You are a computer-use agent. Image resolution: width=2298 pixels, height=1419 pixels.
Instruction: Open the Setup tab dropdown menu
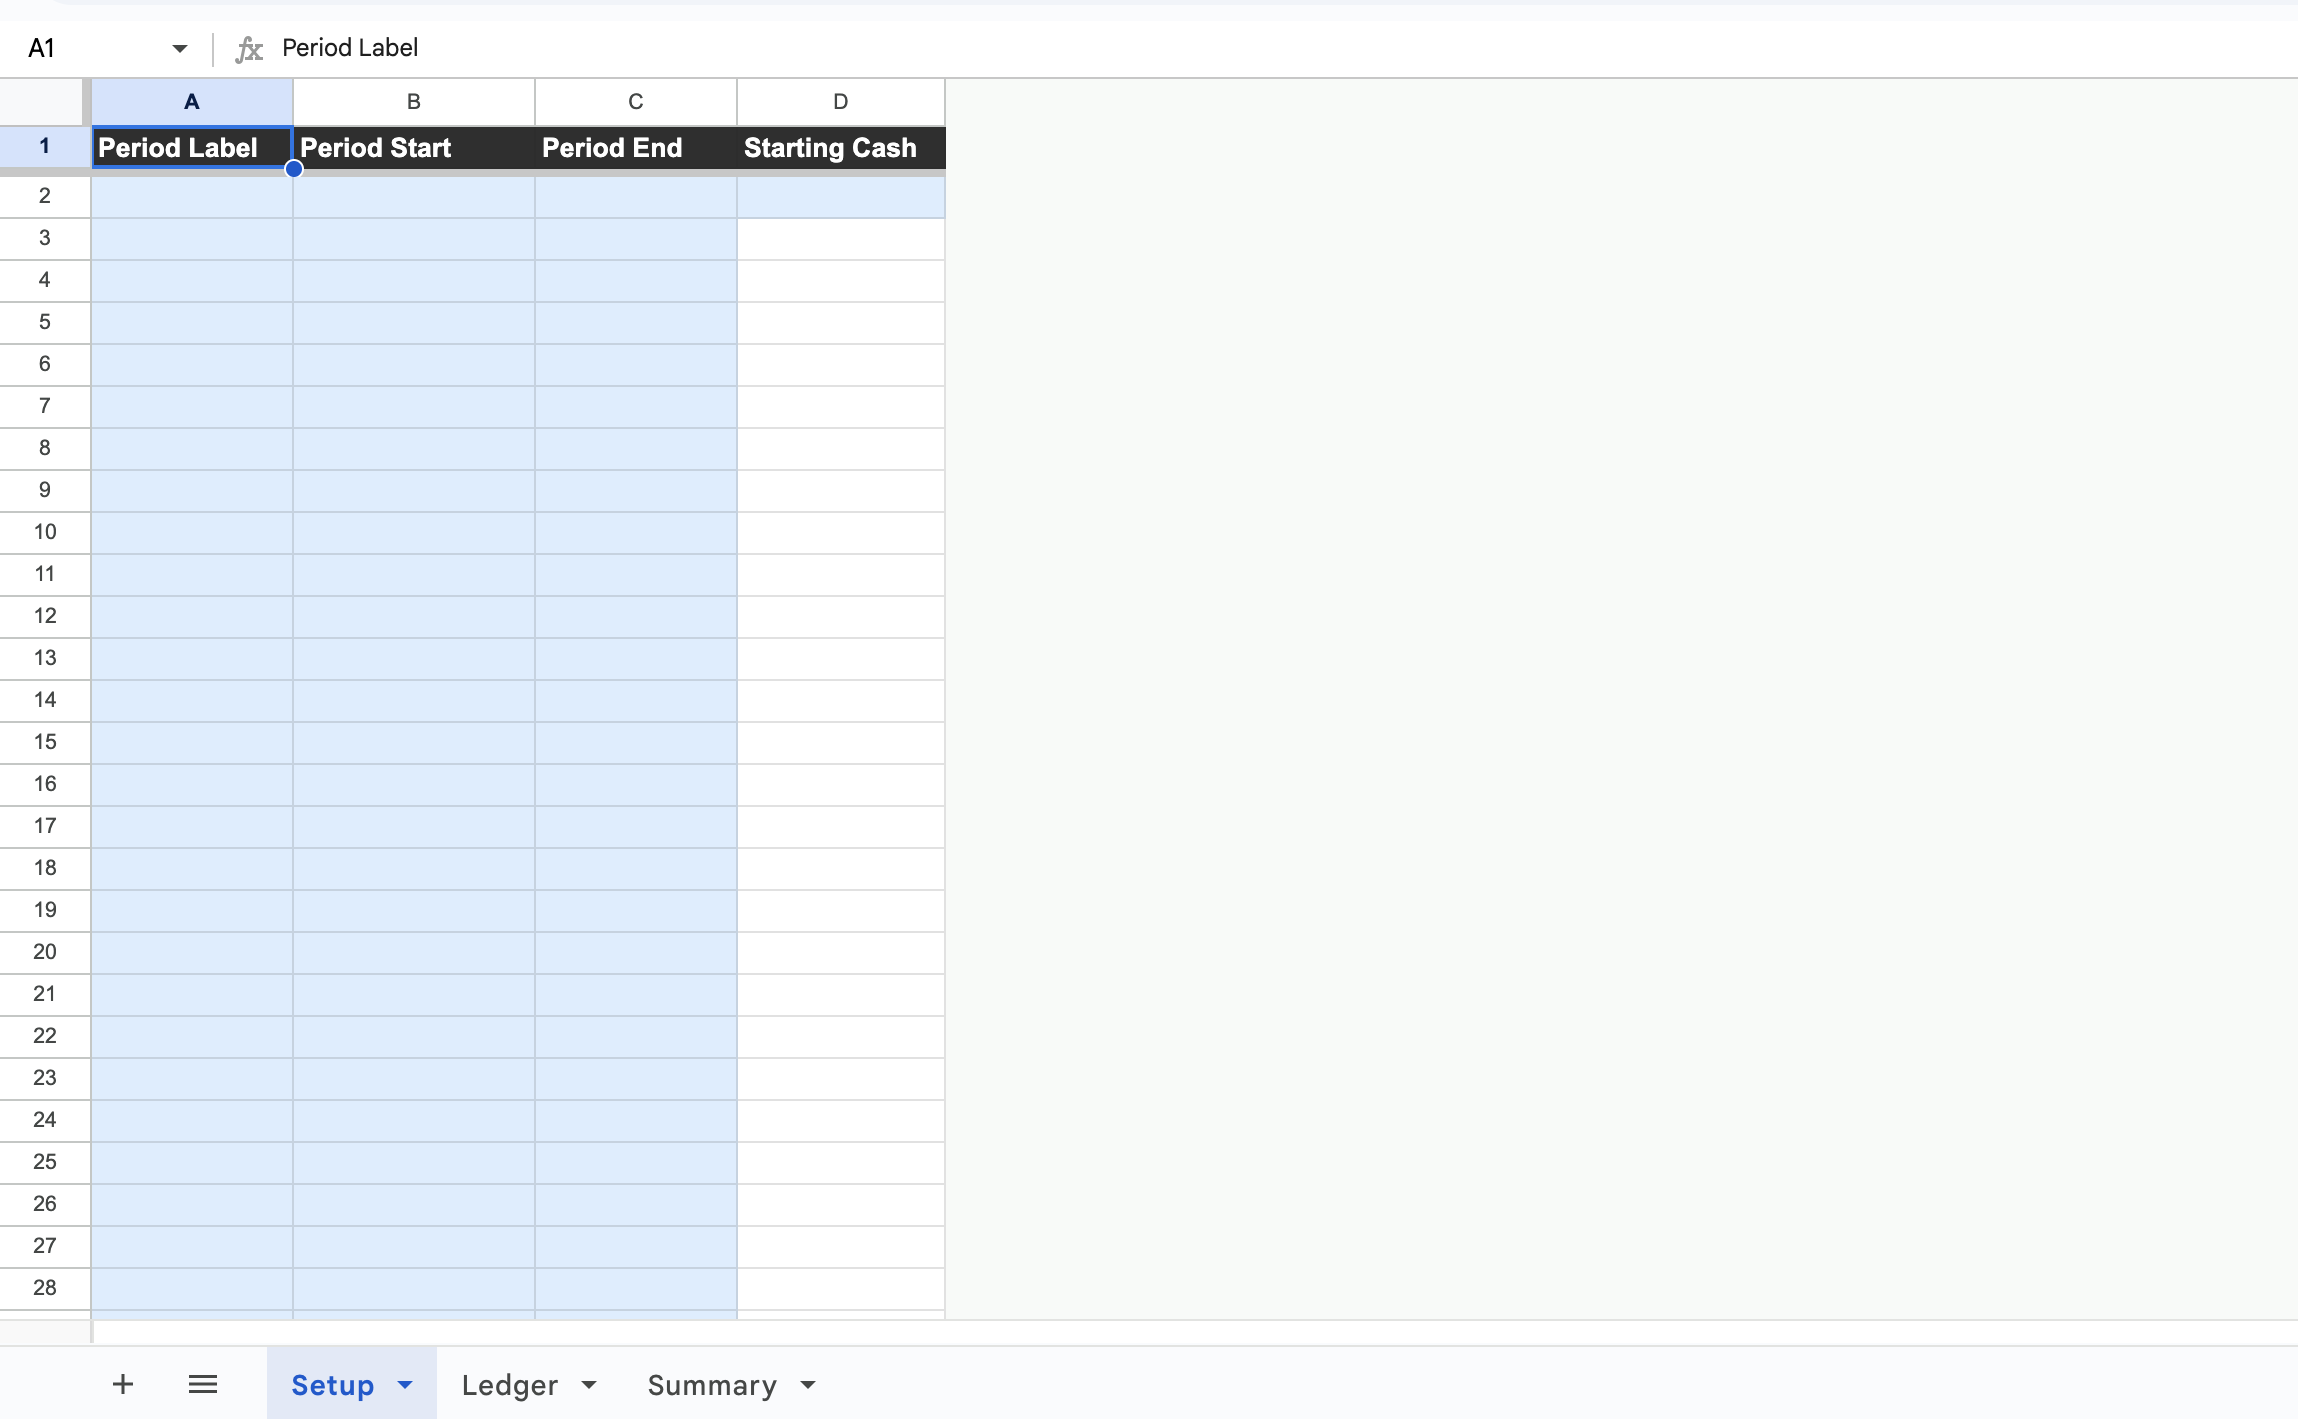[x=403, y=1384]
